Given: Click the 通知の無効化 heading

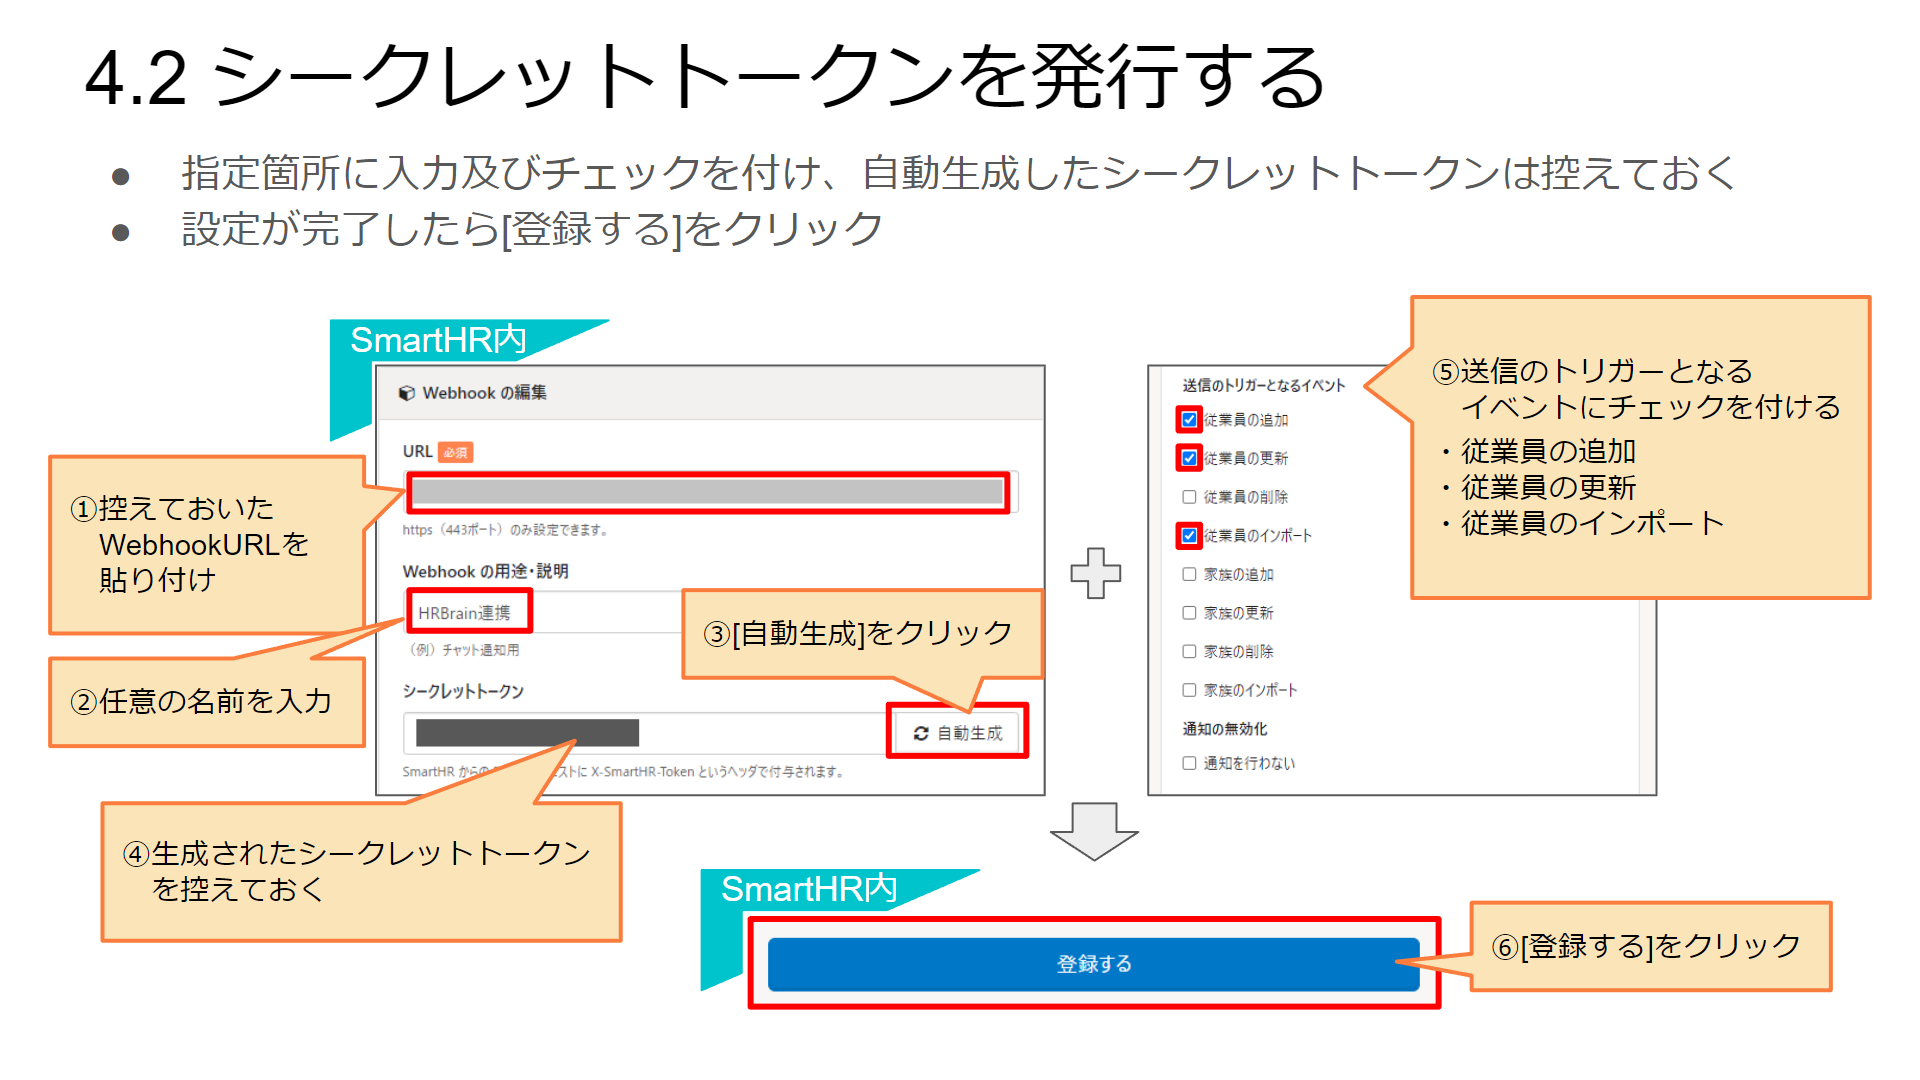Looking at the screenshot, I should (x=1225, y=729).
